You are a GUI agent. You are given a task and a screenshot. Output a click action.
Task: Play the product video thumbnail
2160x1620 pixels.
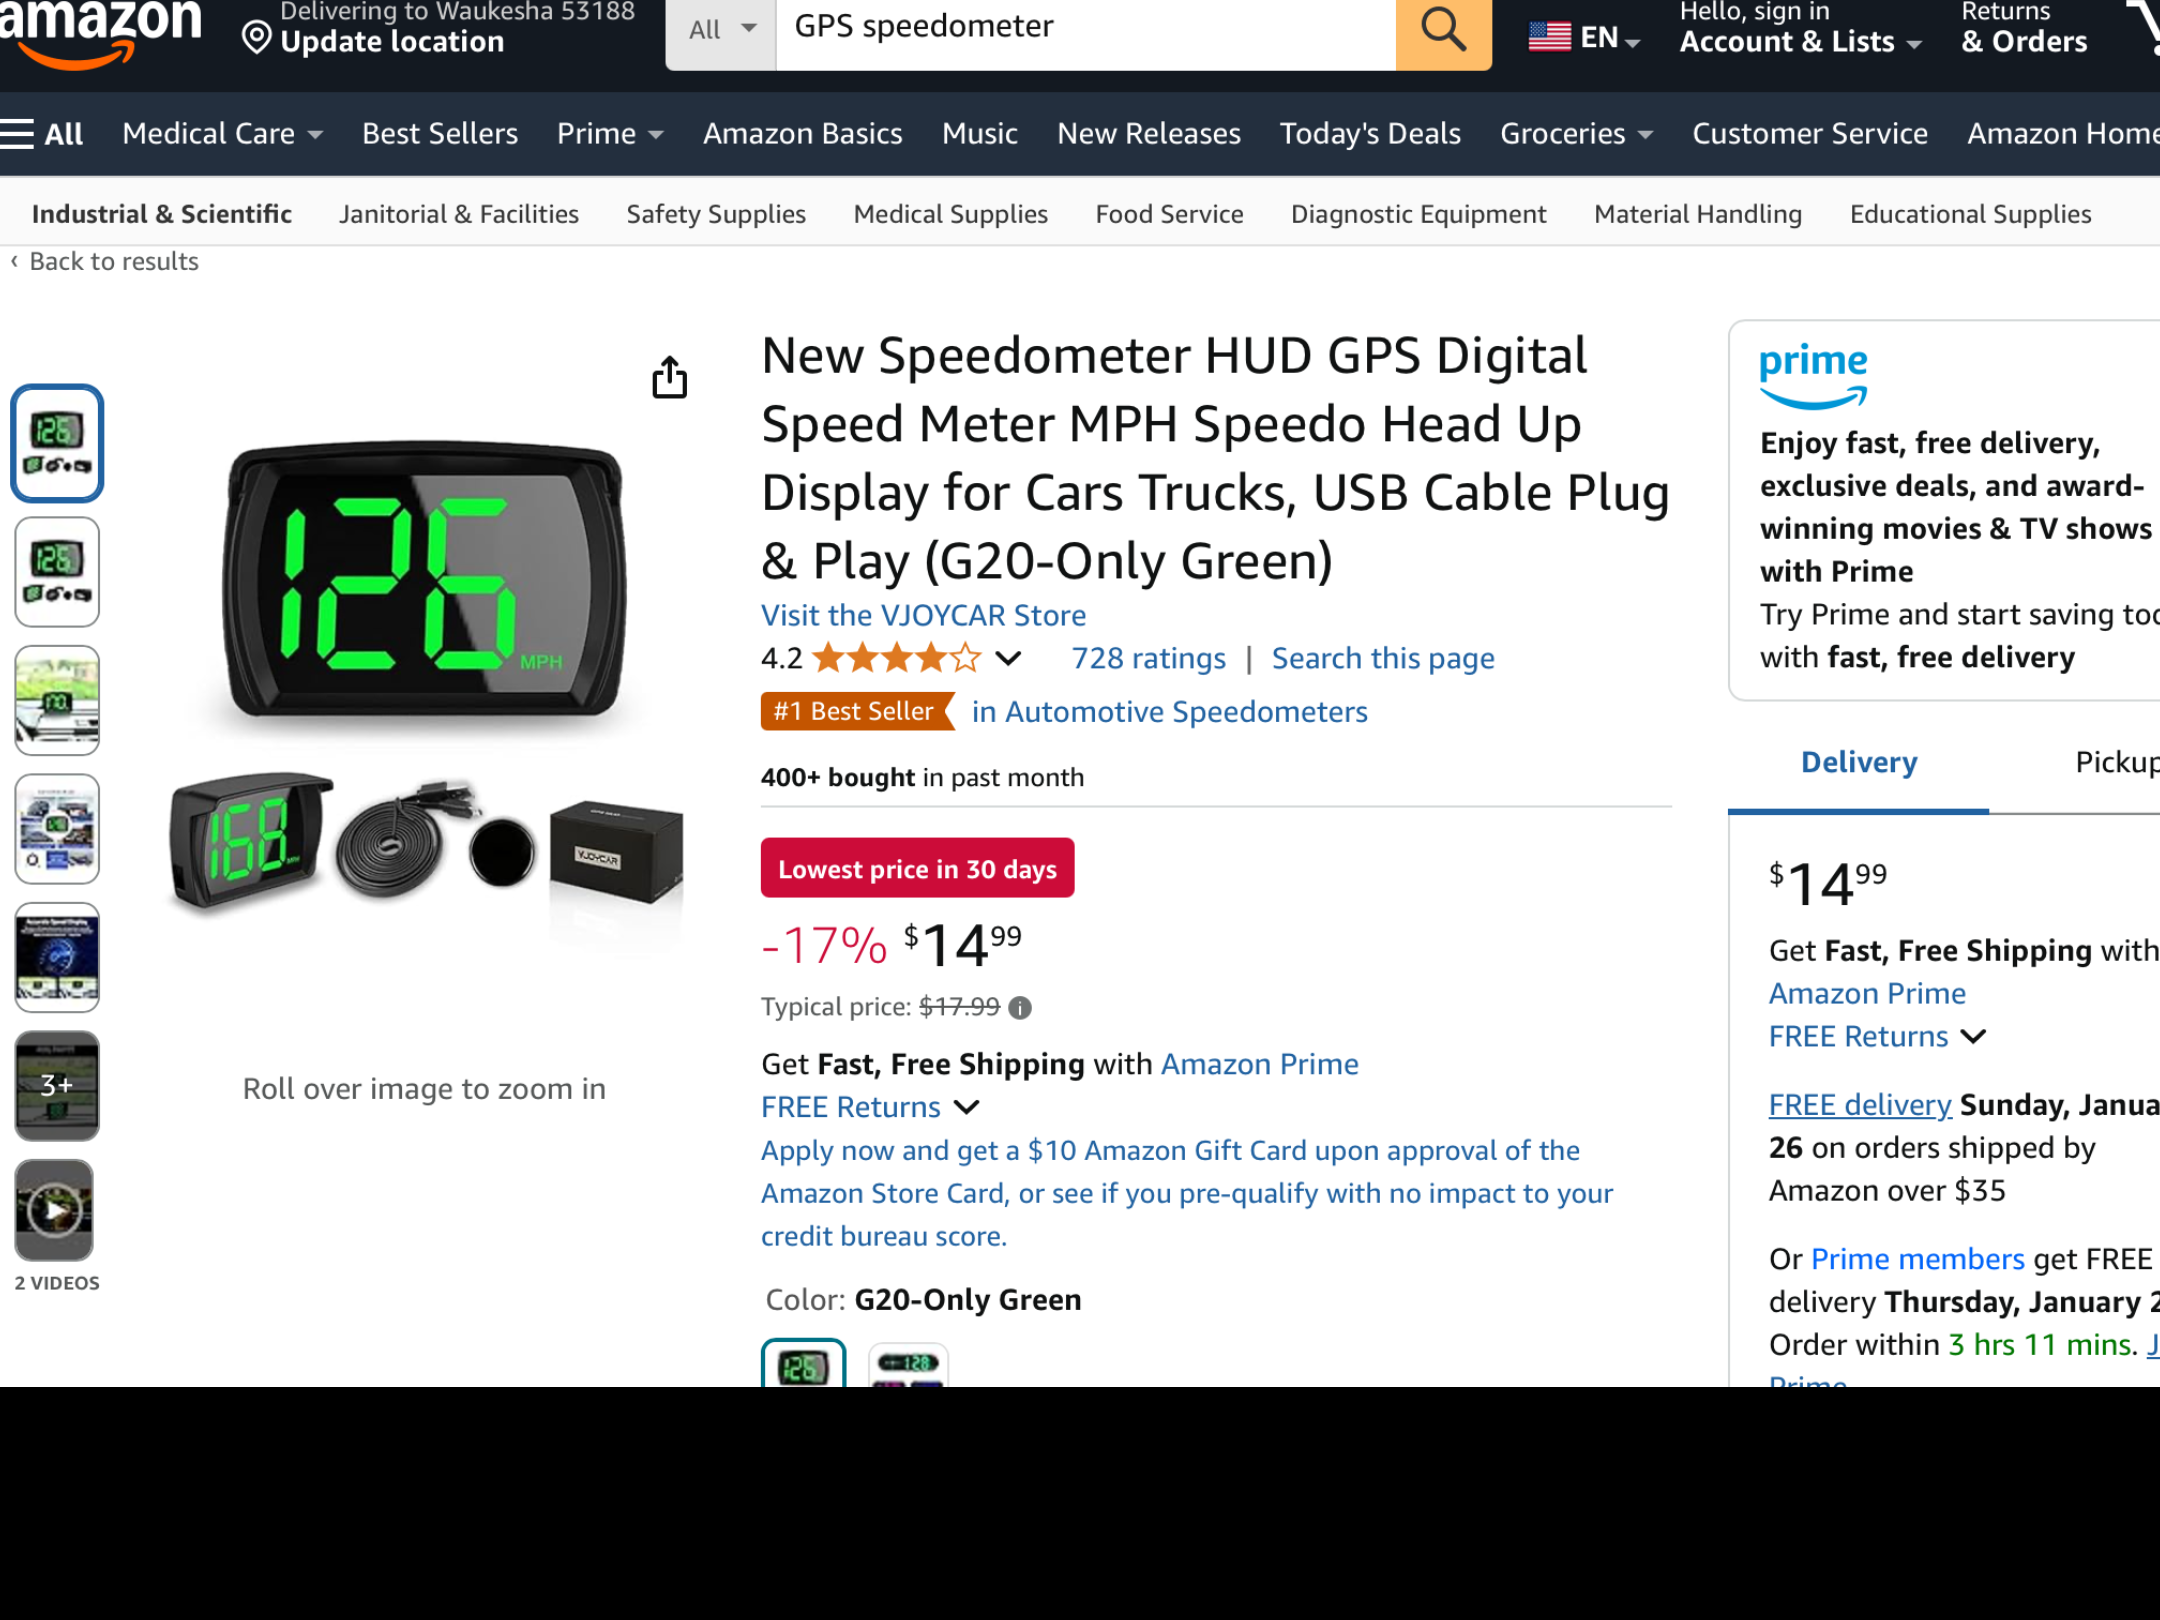[55, 1210]
